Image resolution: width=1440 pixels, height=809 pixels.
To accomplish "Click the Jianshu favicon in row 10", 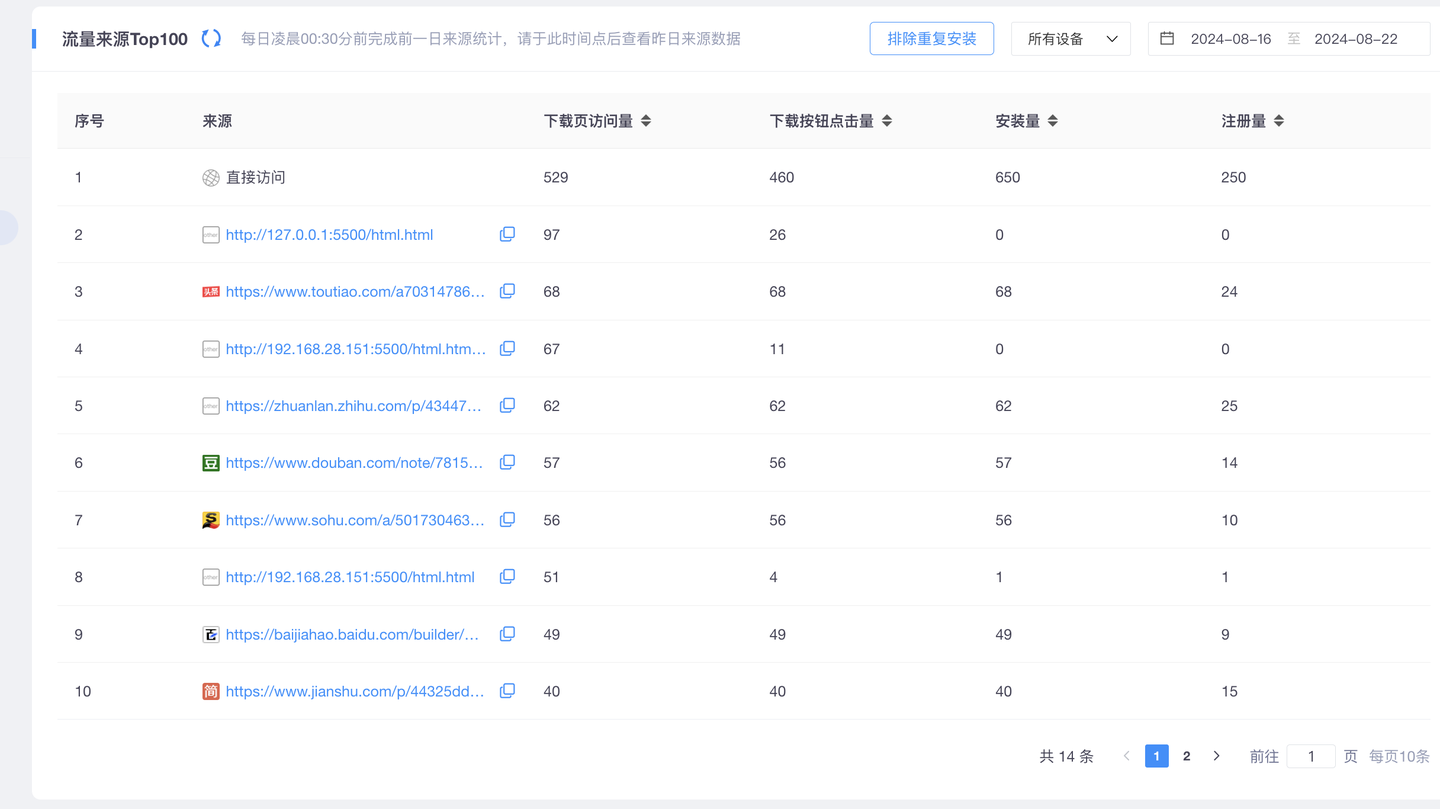I will 211,691.
